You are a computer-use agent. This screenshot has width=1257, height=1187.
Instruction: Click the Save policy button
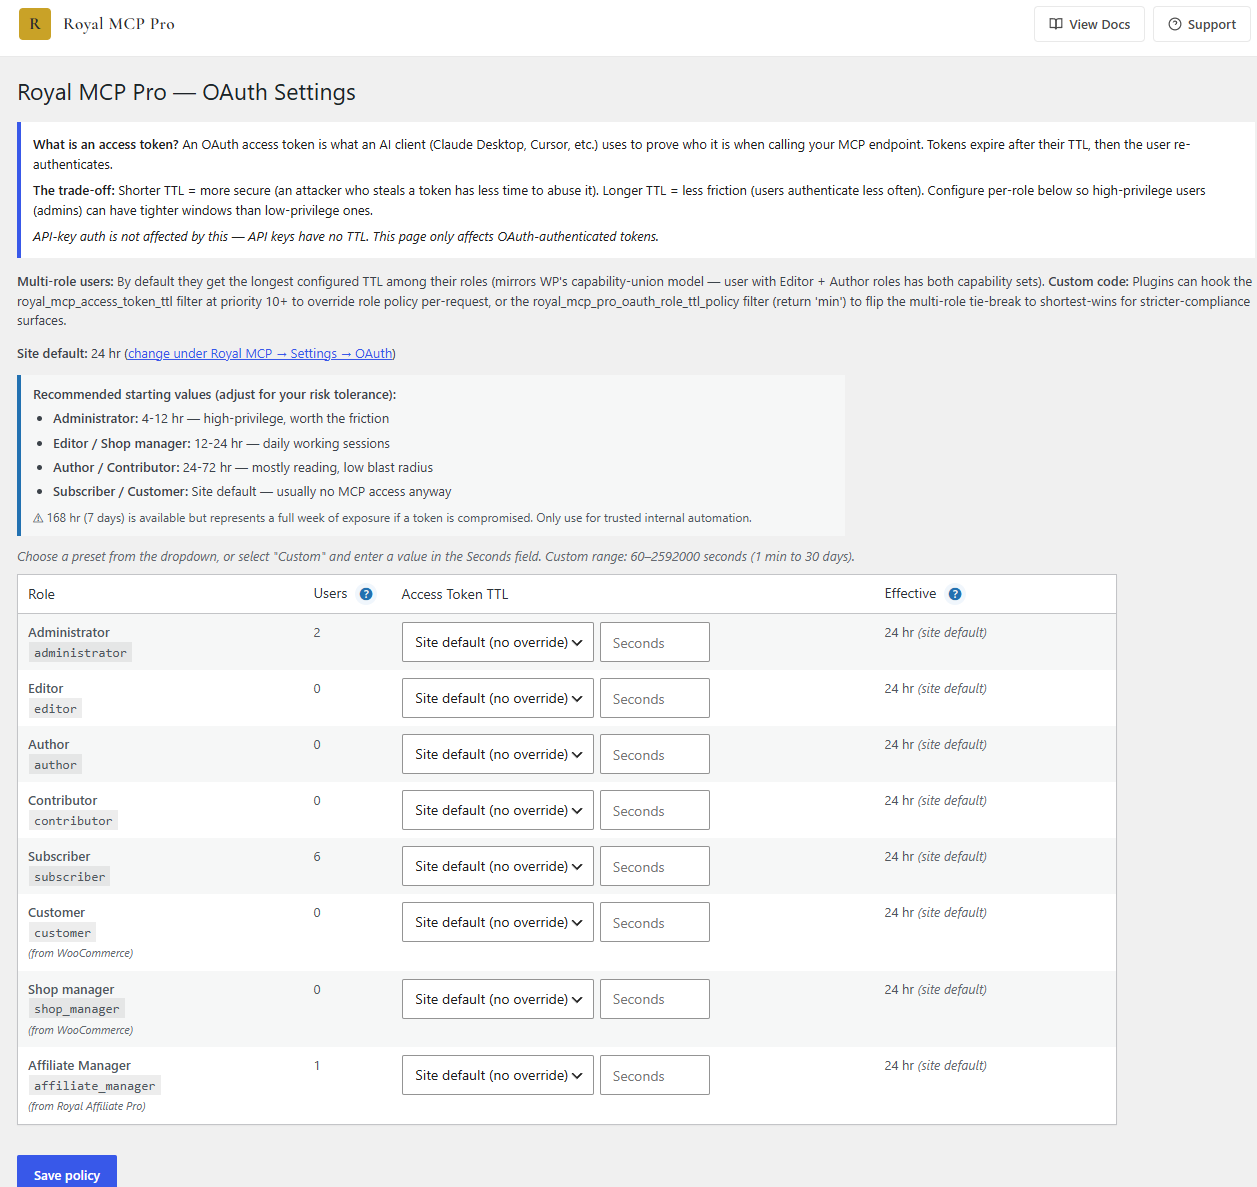pos(67,1174)
